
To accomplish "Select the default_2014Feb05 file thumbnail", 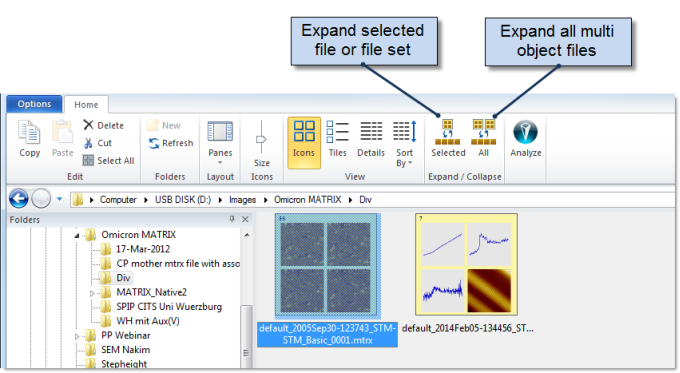I will [x=466, y=264].
